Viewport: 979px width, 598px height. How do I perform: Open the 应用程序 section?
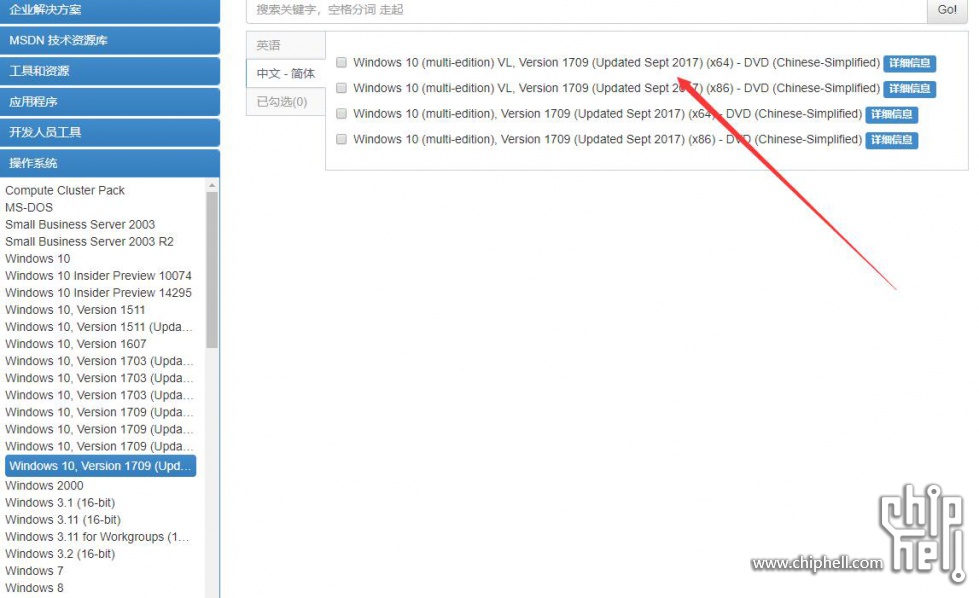tap(110, 102)
